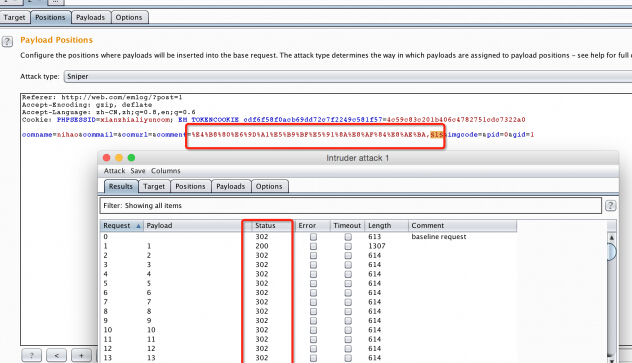
Task: Switch to Positions tab in attack window
Action: coord(190,187)
